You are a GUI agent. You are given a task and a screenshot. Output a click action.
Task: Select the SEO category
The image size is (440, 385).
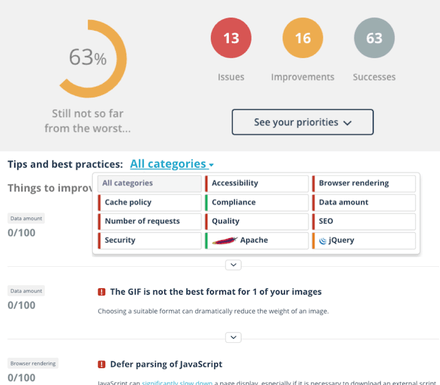pyautogui.click(x=364, y=221)
